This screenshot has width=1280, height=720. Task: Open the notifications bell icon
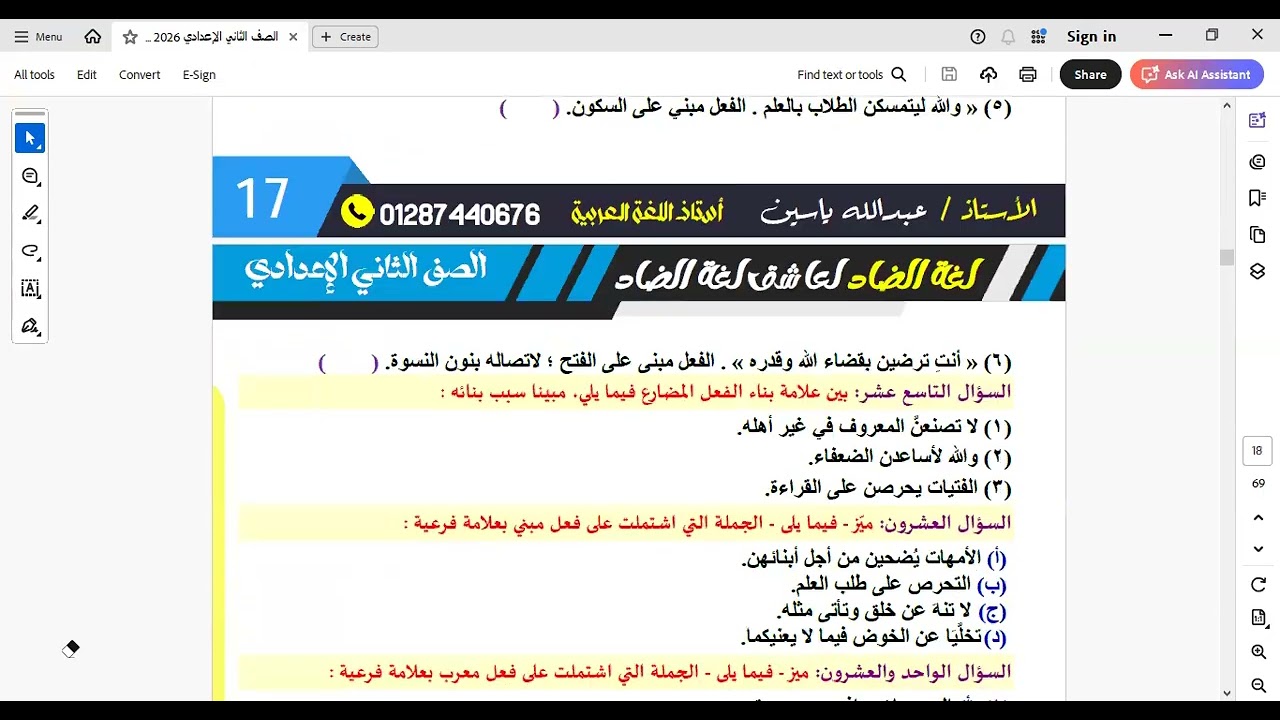pyautogui.click(x=1008, y=37)
